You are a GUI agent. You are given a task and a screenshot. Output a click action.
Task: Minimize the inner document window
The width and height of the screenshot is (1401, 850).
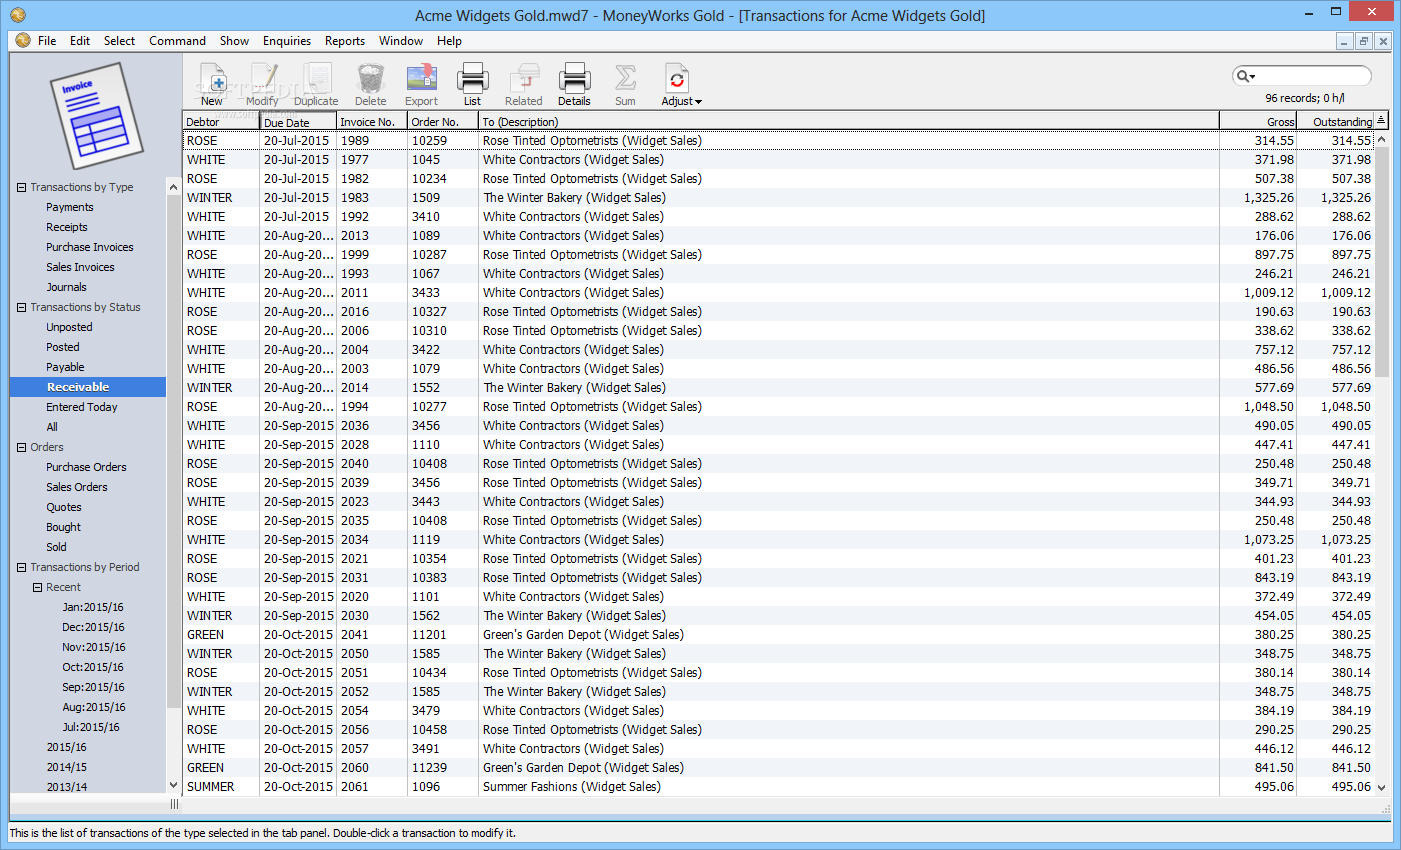(x=1345, y=41)
